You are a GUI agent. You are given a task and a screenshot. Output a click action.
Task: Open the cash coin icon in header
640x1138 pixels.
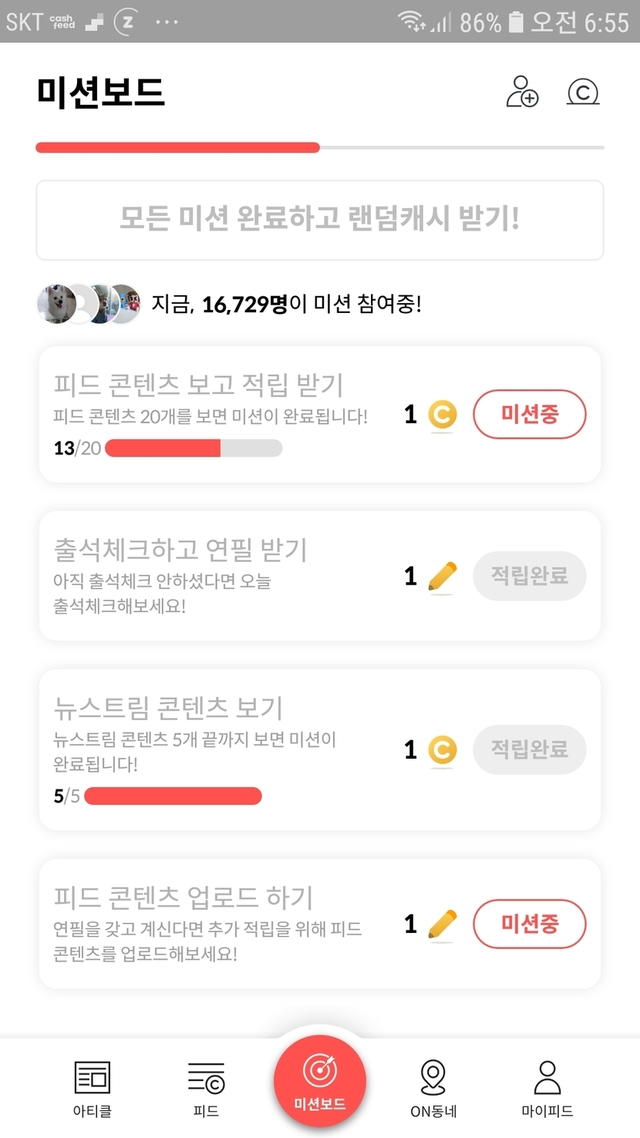coord(583,92)
